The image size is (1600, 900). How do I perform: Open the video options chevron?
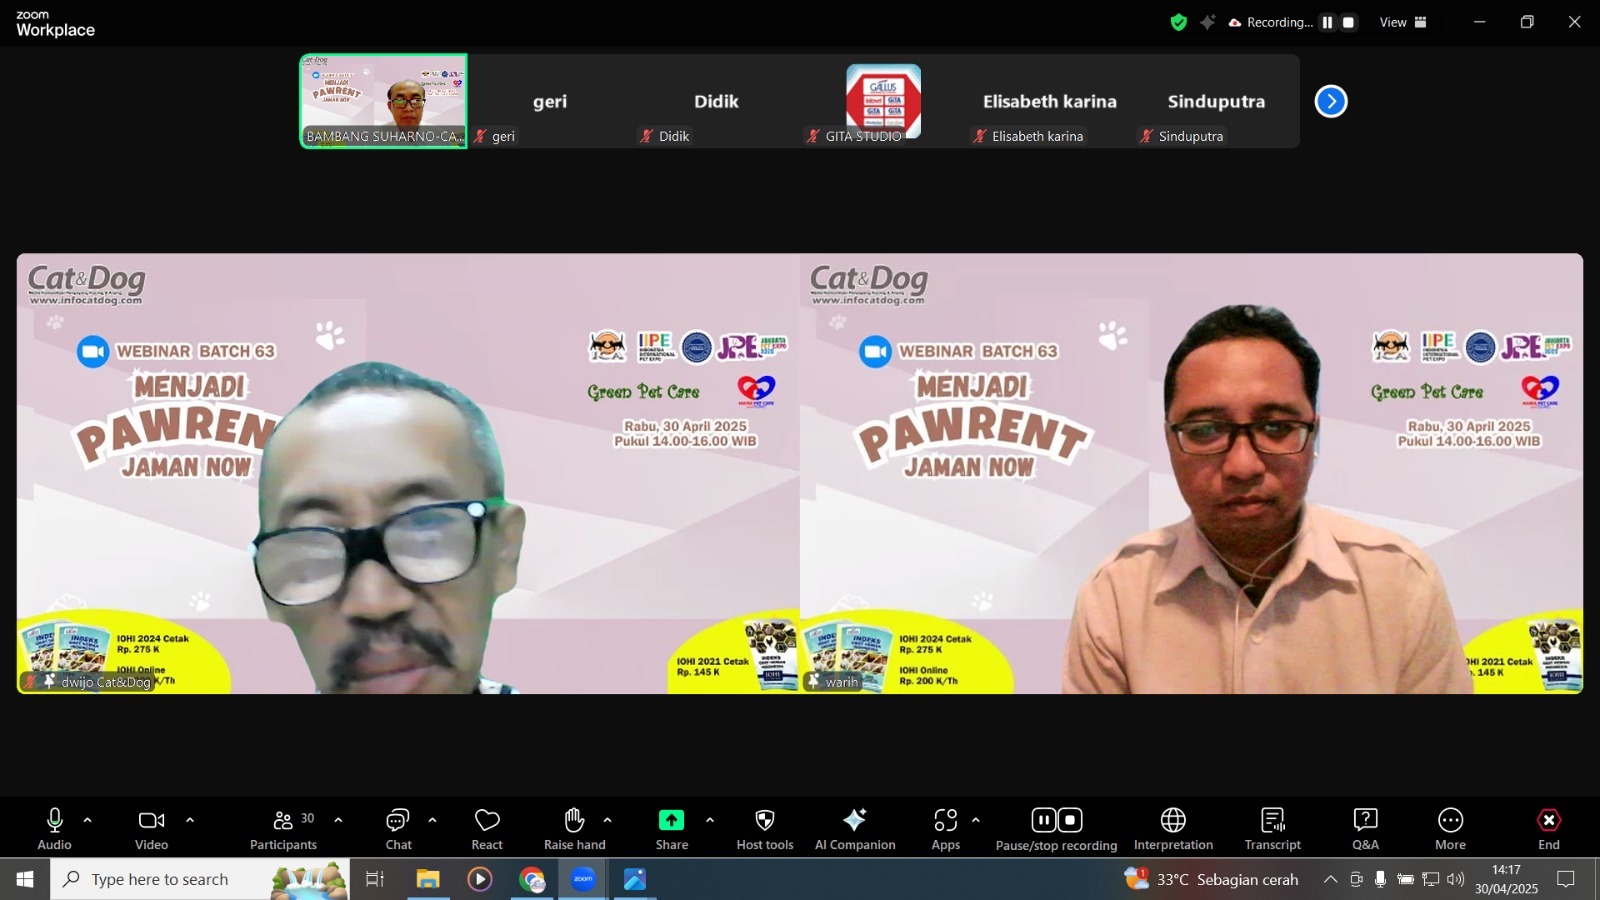(x=190, y=820)
